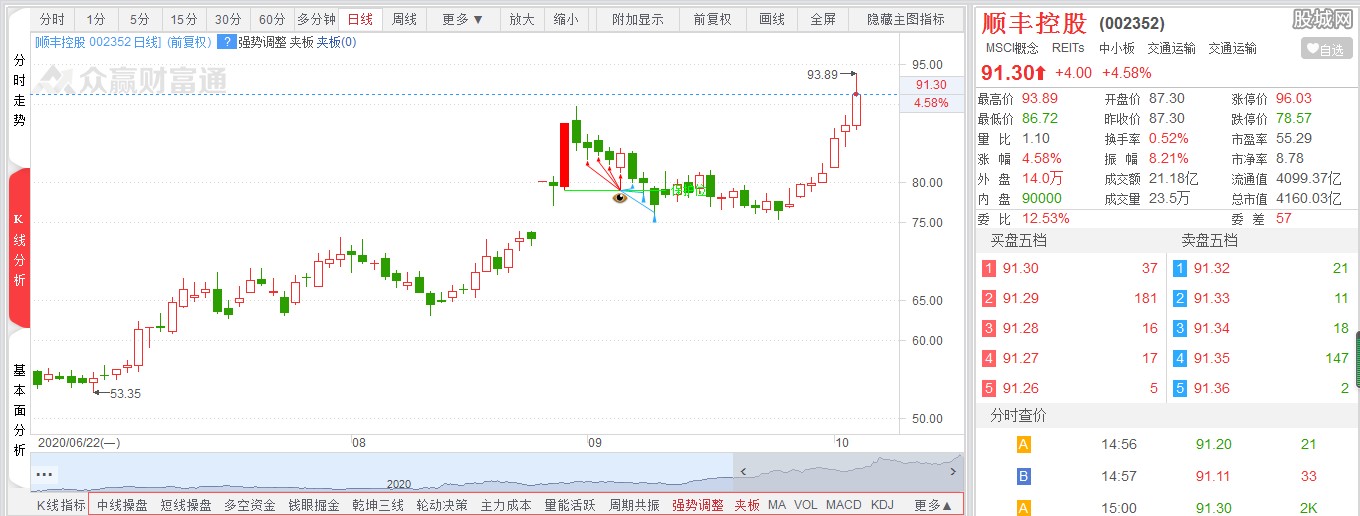This screenshot has width=1360, height=516.
Task: Click 缩小 to zoom out chart
Action: click(x=566, y=19)
